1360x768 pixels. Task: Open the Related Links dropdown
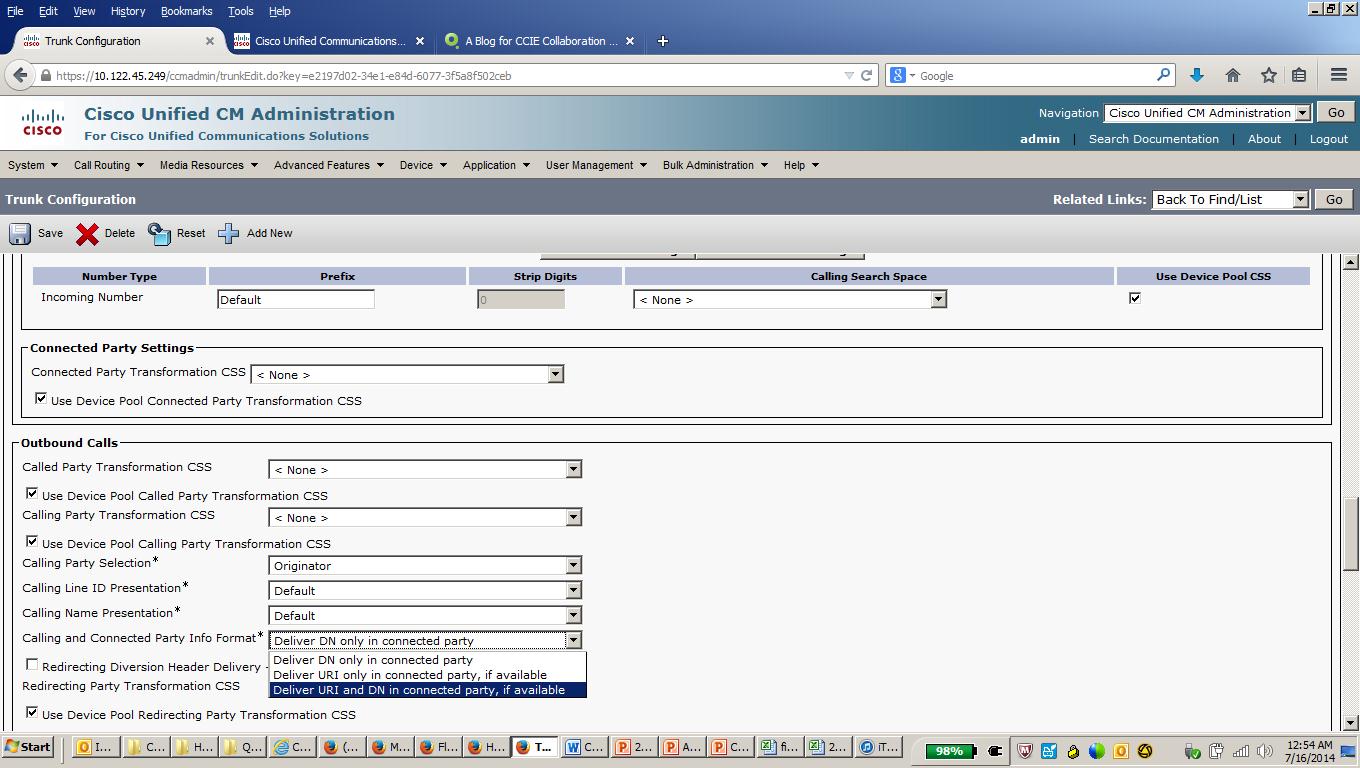[x=1230, y=199]
